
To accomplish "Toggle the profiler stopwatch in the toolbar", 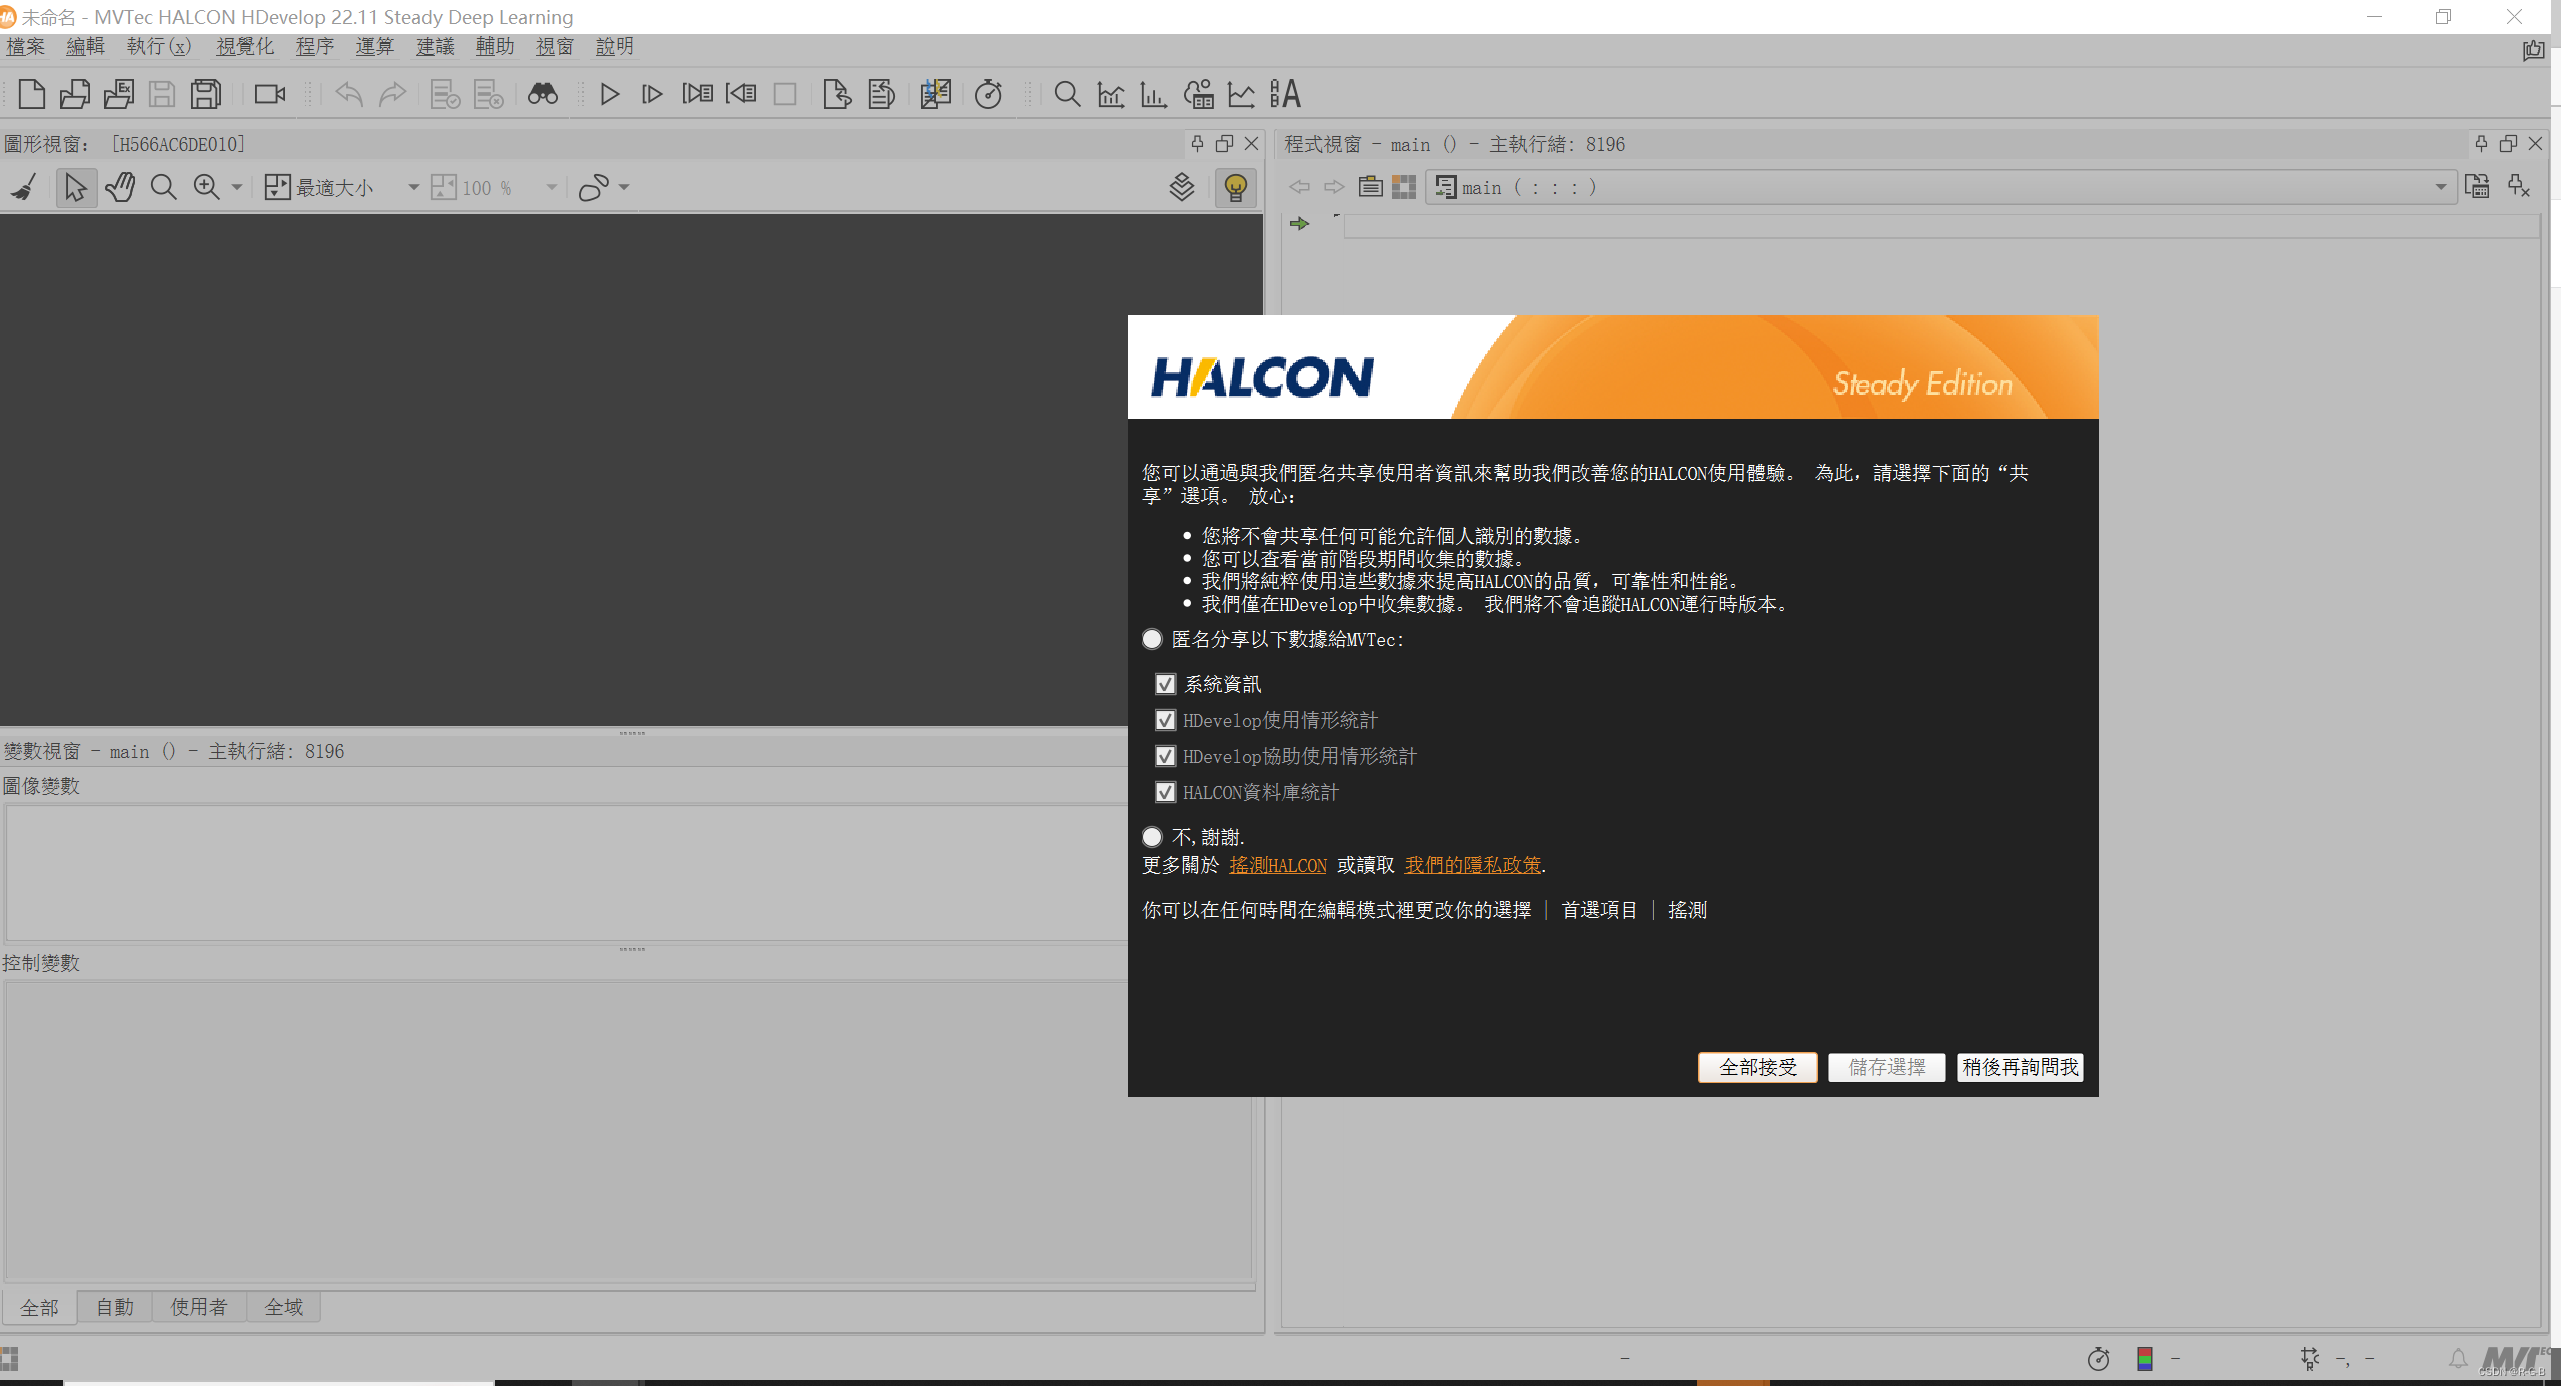I will 988,94.
